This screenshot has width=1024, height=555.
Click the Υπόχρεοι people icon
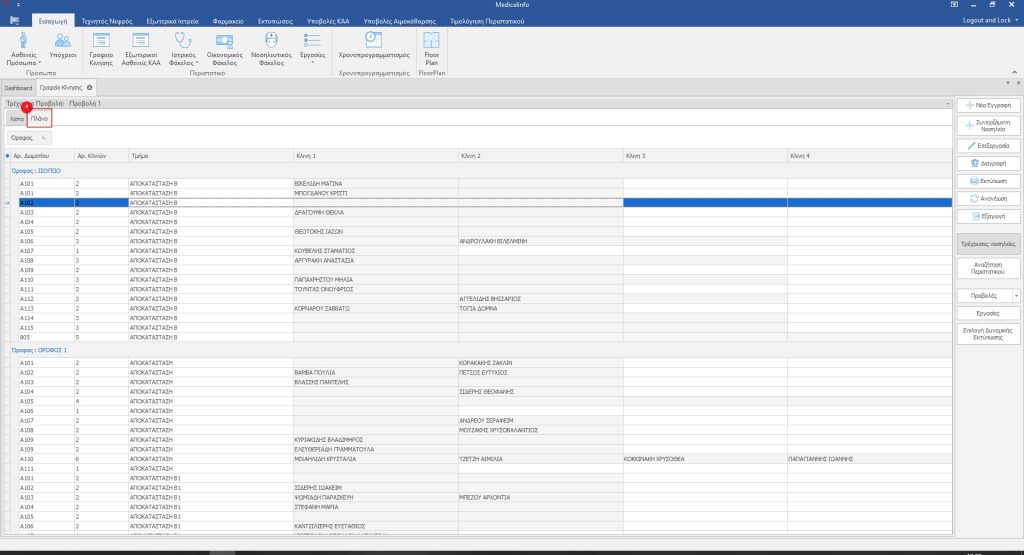[63, 41]
